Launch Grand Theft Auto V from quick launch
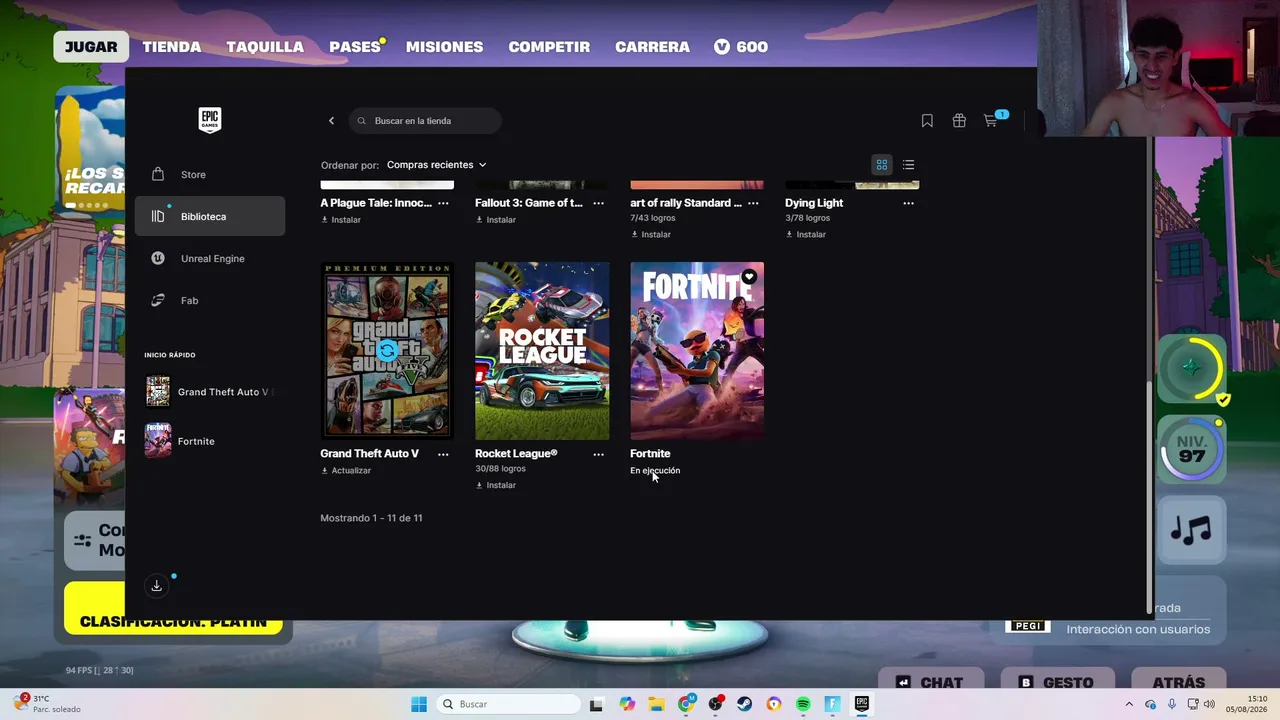 tap(210, 392)
